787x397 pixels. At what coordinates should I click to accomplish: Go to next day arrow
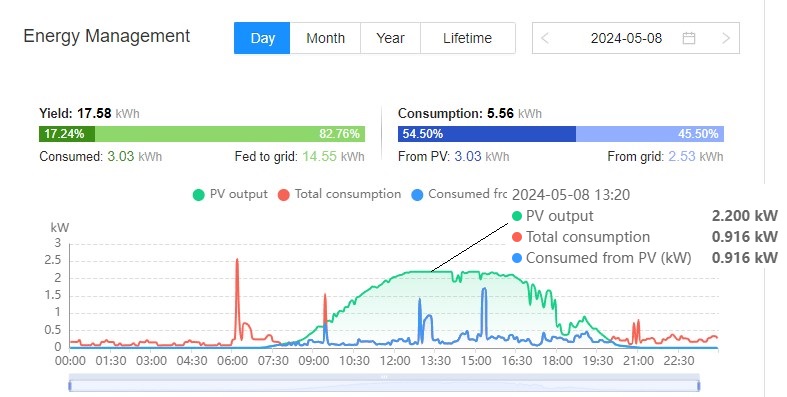pos(726,38)
